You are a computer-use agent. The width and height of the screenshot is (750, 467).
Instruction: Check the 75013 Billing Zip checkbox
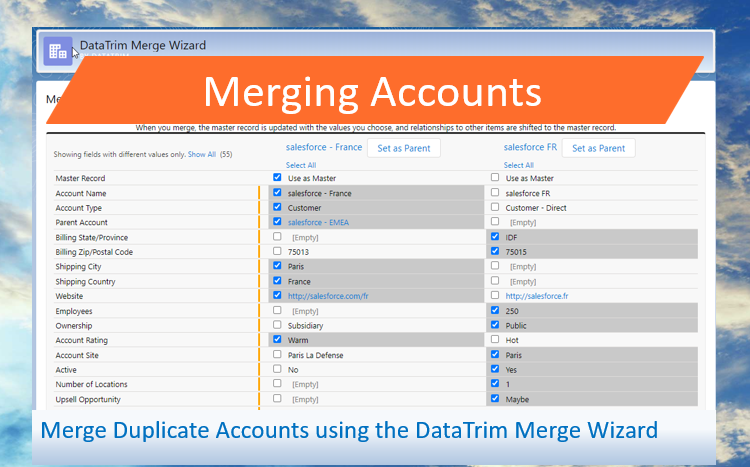[277, 252]
